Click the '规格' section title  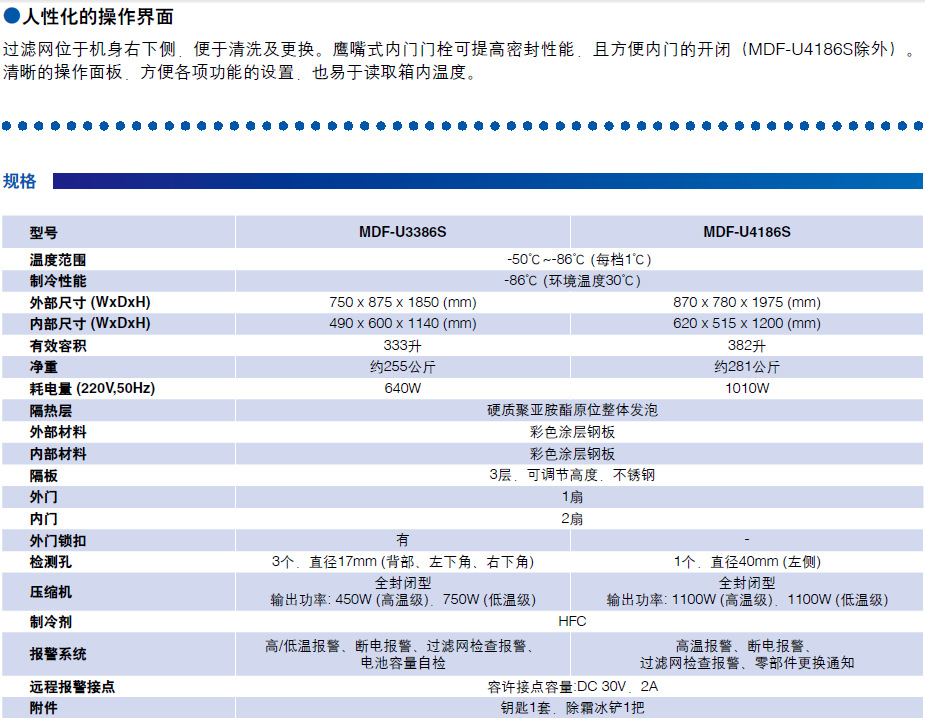[x=19, y=181]
